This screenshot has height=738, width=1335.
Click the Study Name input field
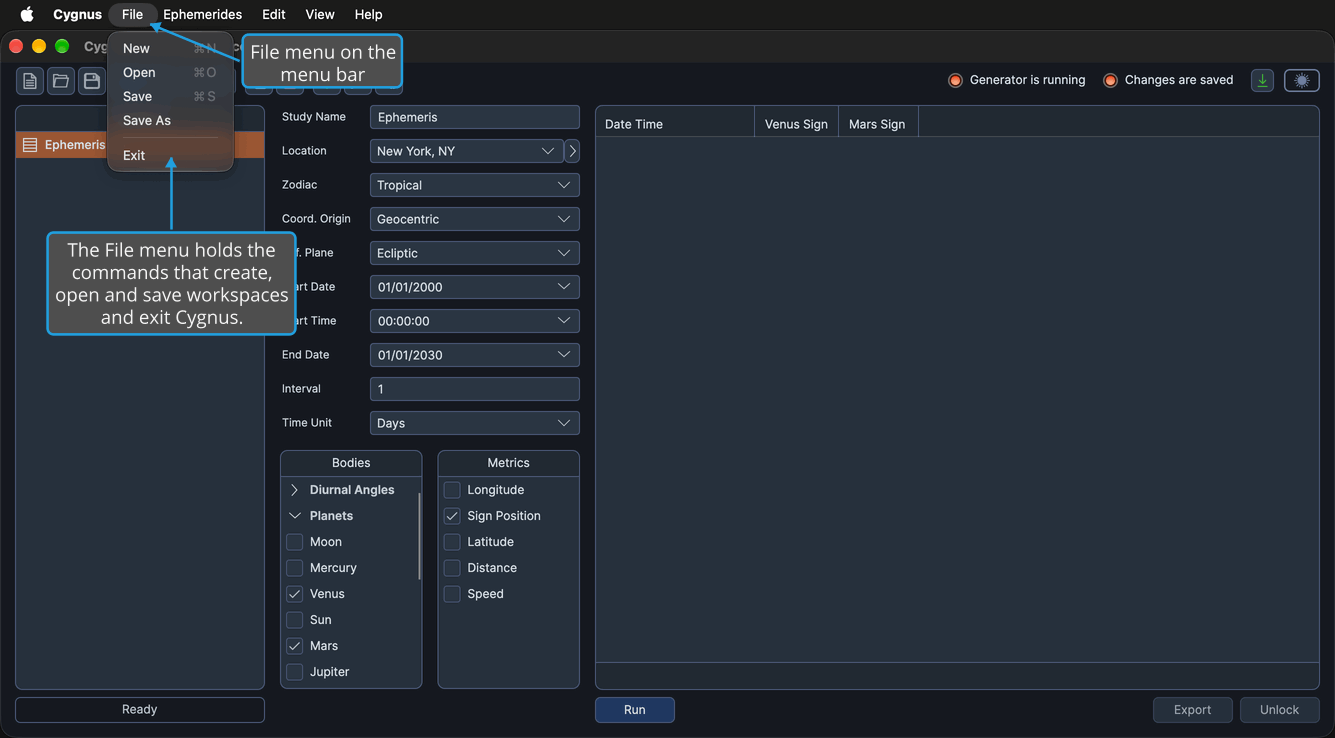475,117
